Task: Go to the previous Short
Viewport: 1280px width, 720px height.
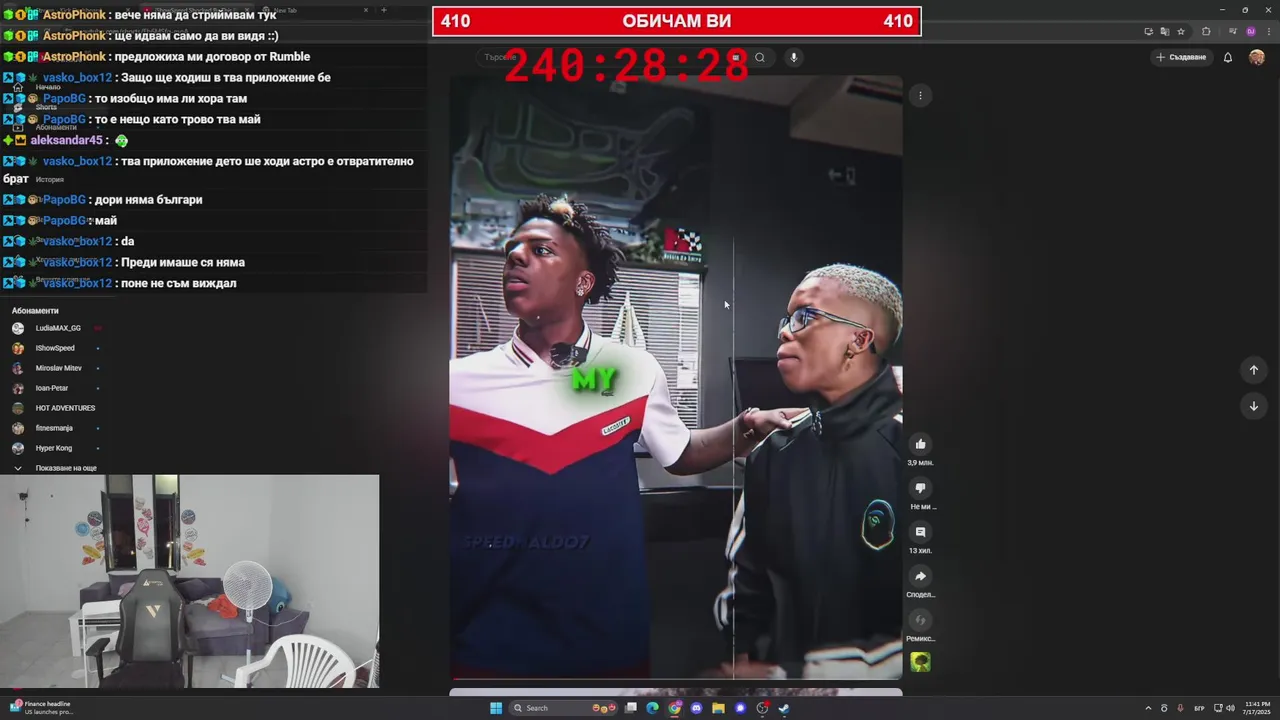Action: click(1253, 370)
